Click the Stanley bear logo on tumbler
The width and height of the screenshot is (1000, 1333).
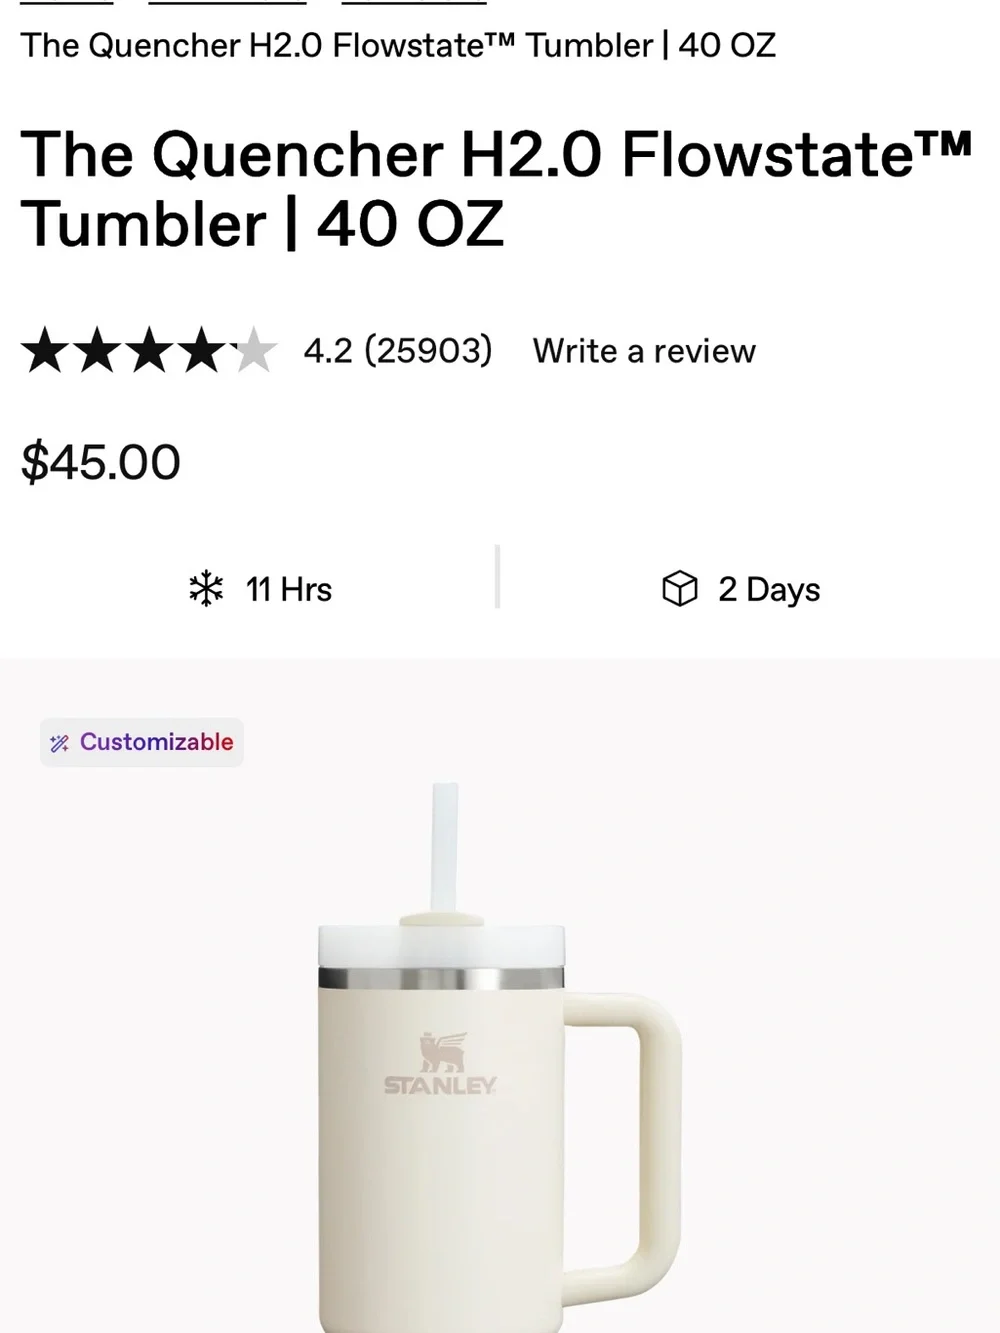pyautogui.click(x=441, y=1064)
